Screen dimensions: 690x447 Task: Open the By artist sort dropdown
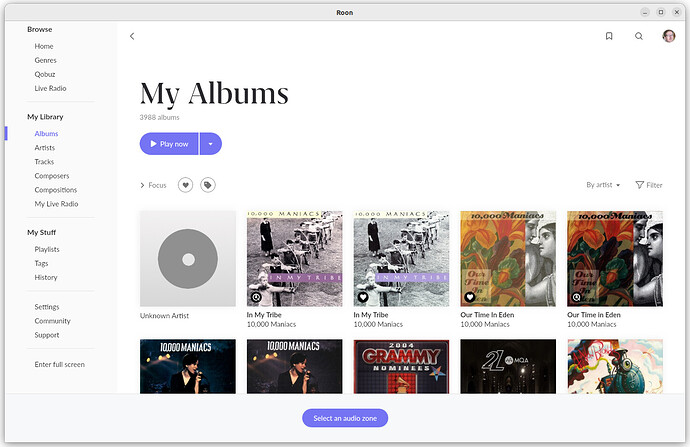coord(603,185)
